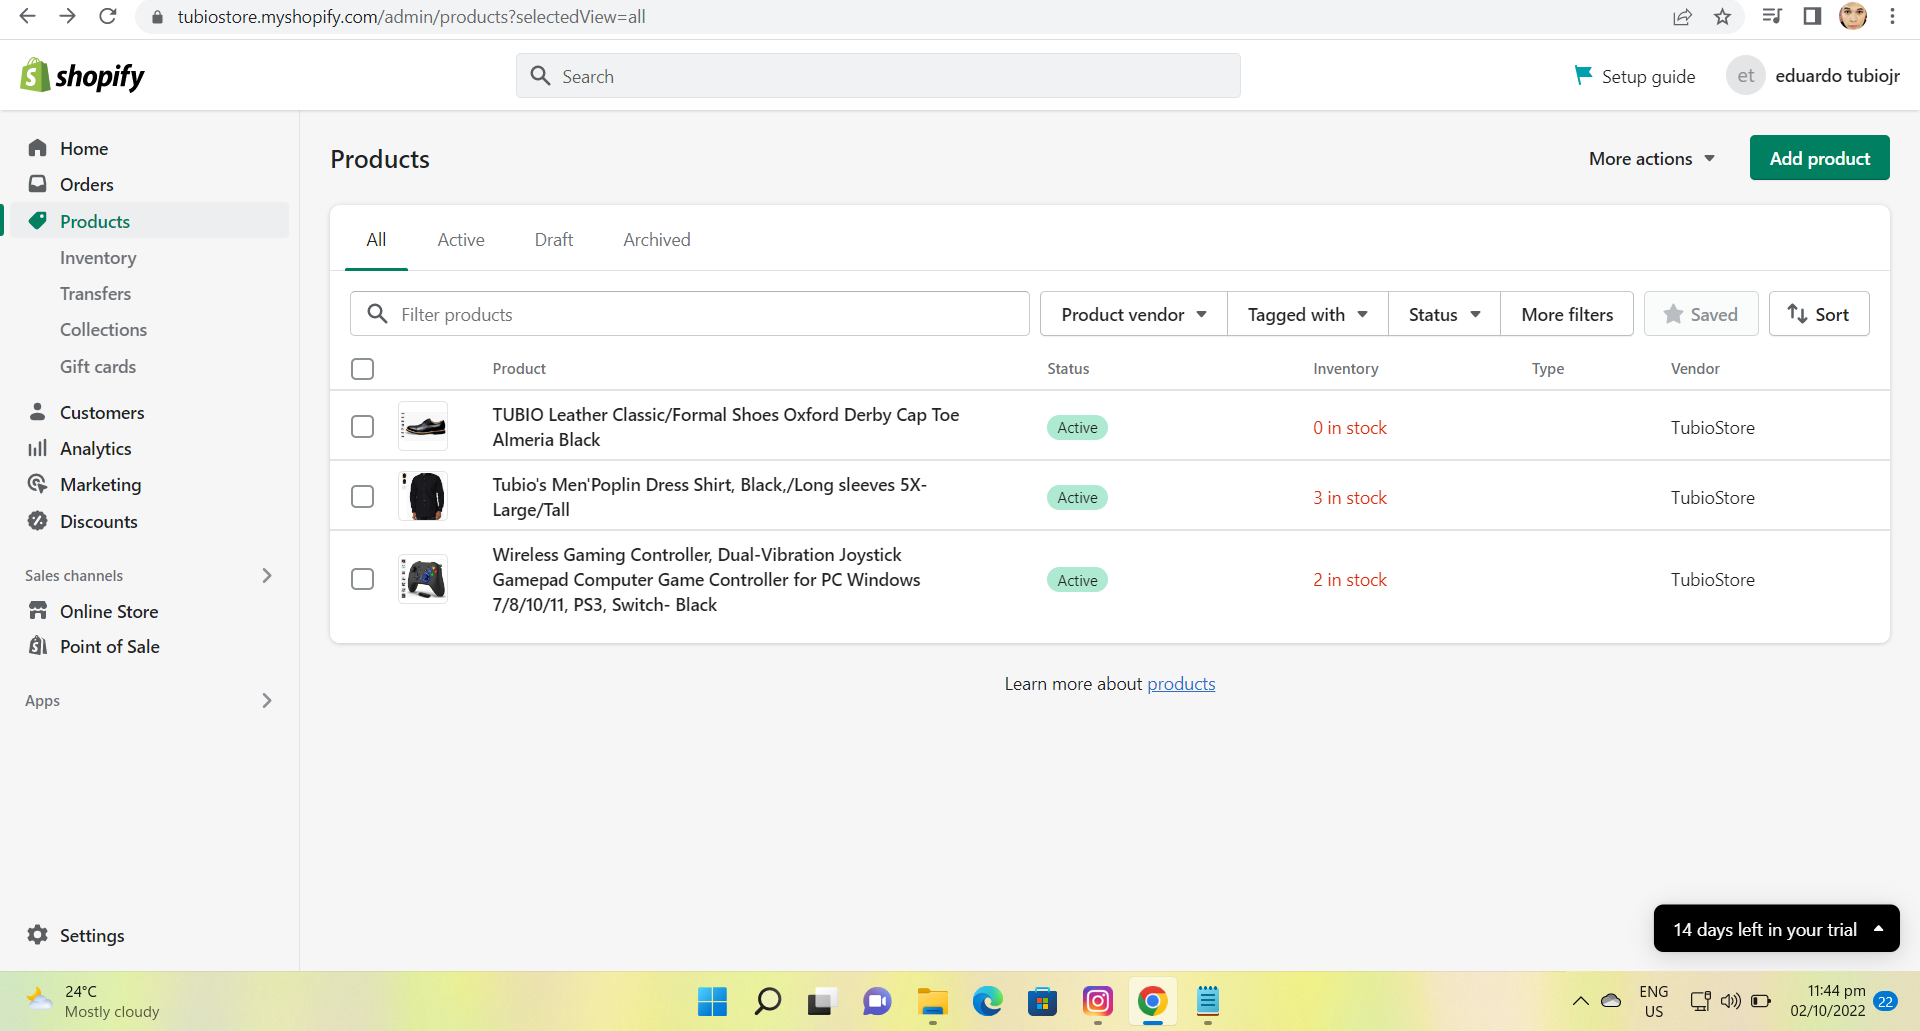Click the Customers person icon
Image resolution: width=1920 pixels, height=1031 pixels.
[x=38, y=412]
